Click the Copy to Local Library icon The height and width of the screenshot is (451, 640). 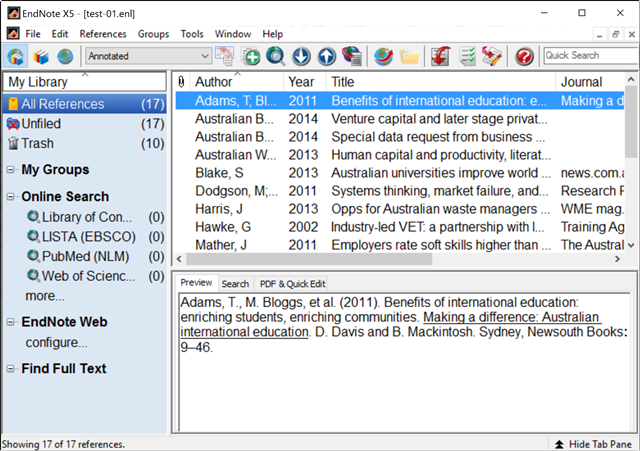(225, 56)
